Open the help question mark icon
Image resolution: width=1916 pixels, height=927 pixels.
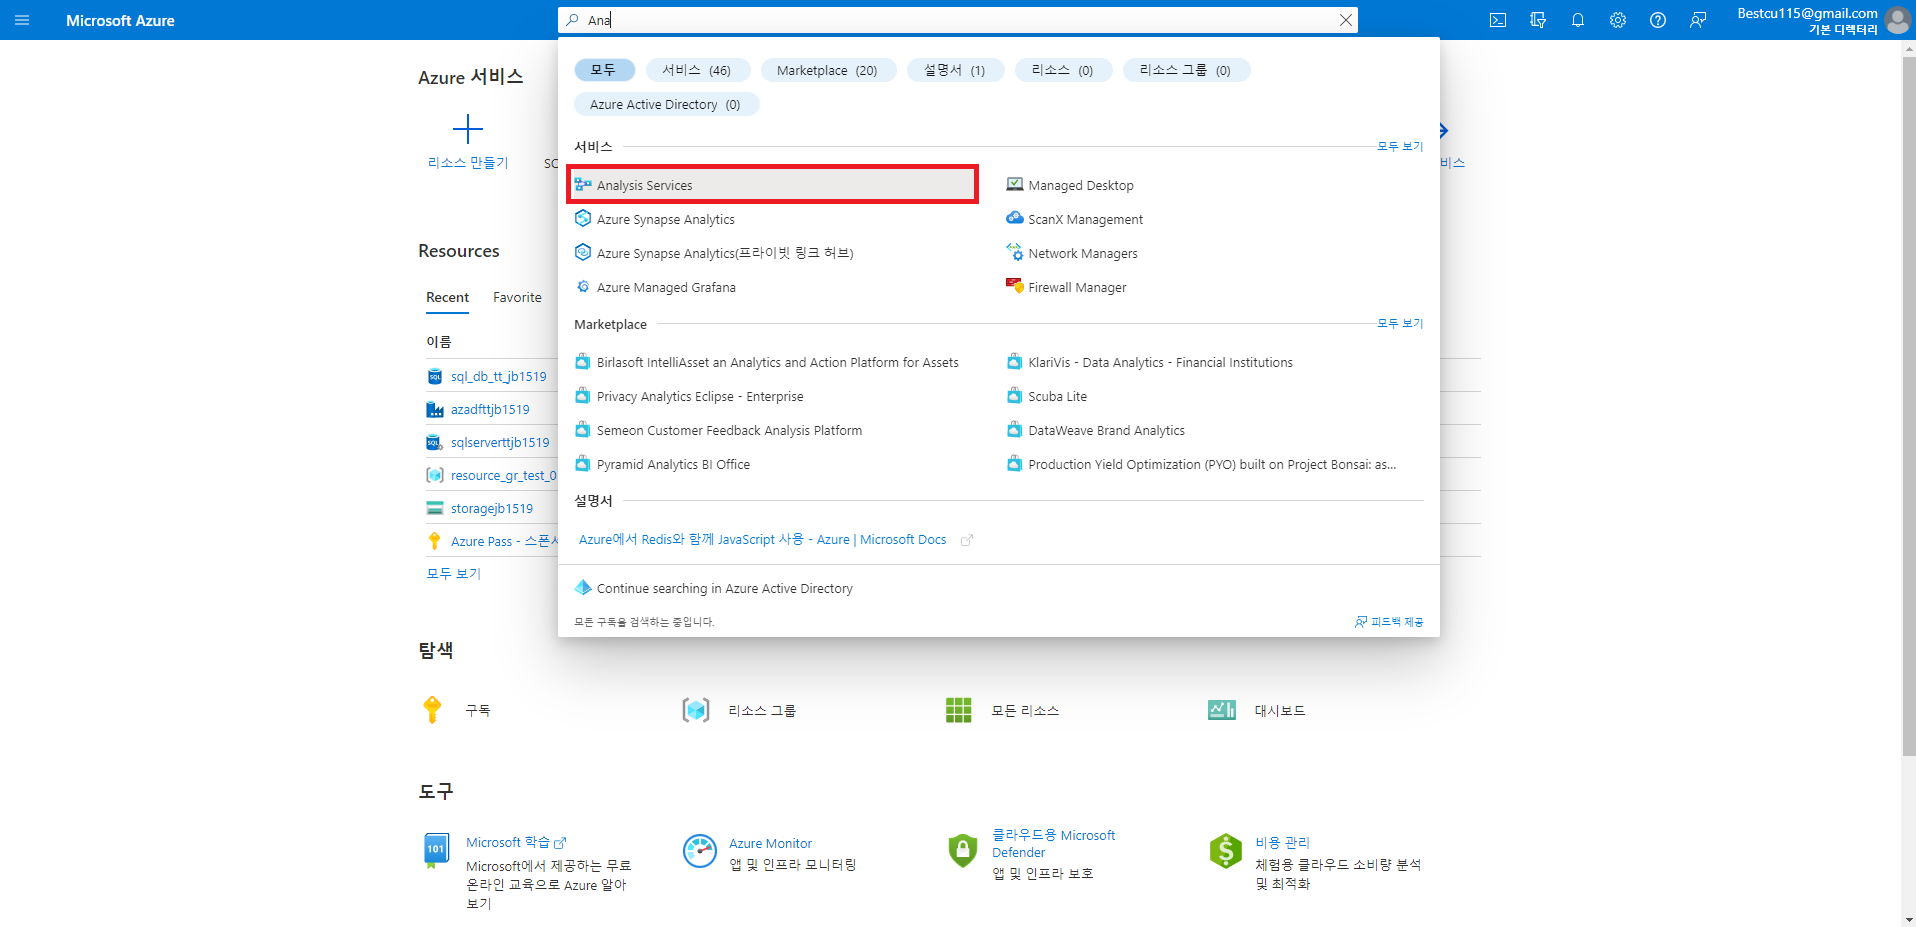(1658, 20)
